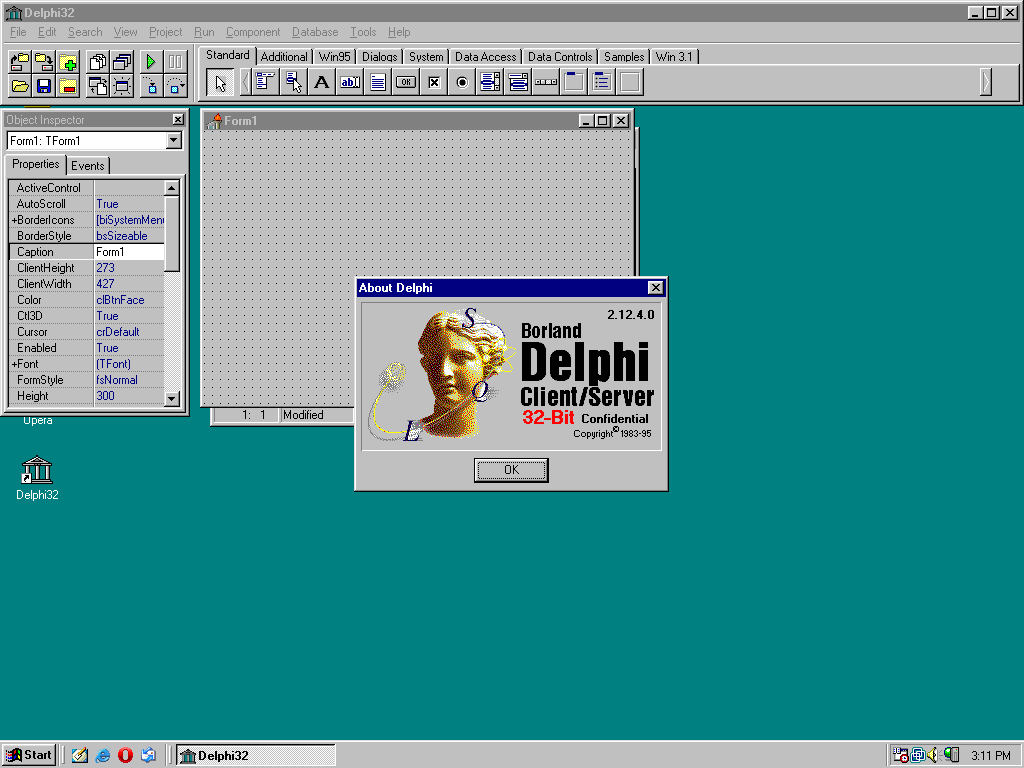Select the RadioGroup component
Image resolution: width=1024 pixels, height=768 pixels.
tap(602, 82)
